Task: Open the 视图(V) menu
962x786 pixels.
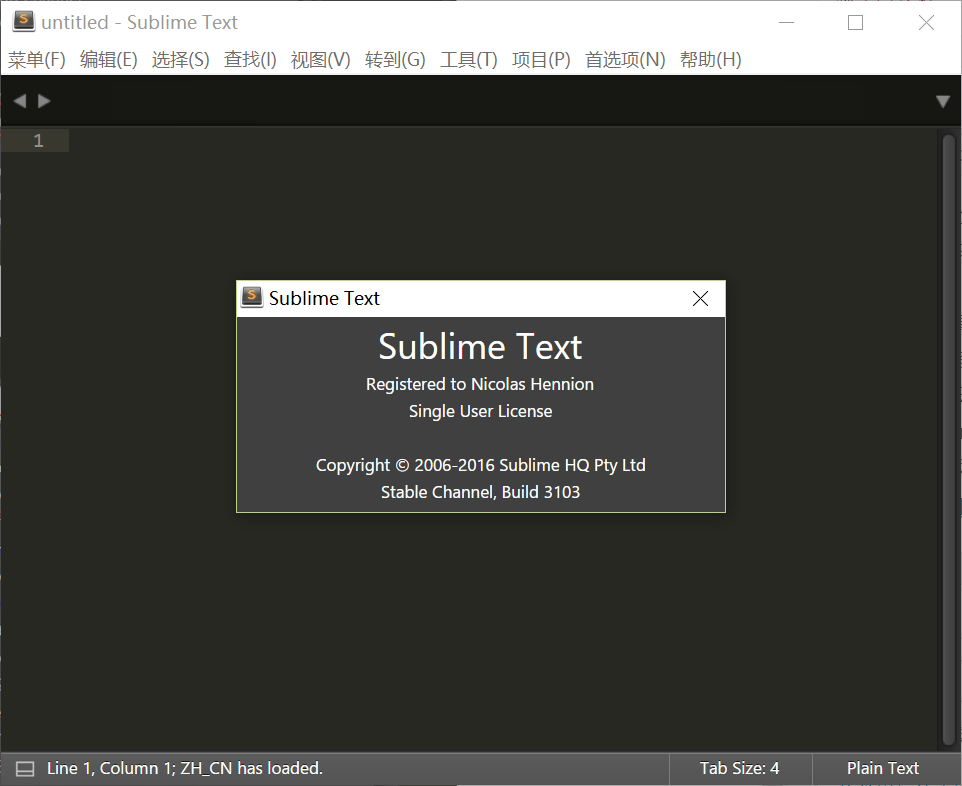Action: point(320,60)
